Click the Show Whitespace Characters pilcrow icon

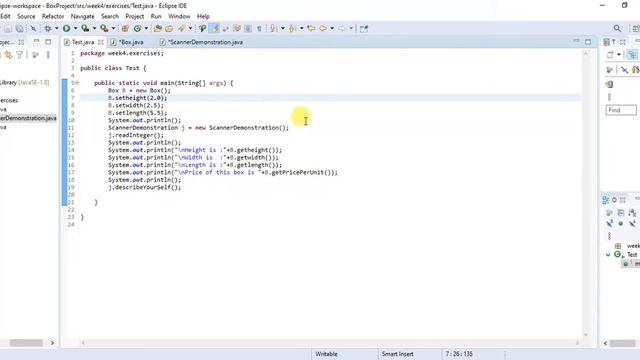point(259,28)
